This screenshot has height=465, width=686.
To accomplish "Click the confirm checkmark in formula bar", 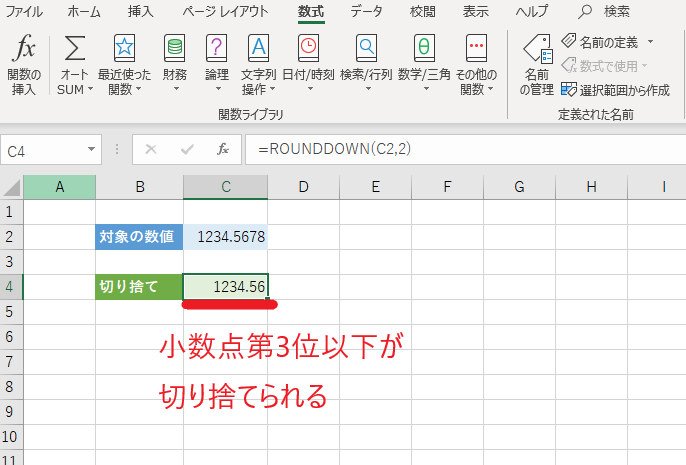I will [x=187, y=150].
